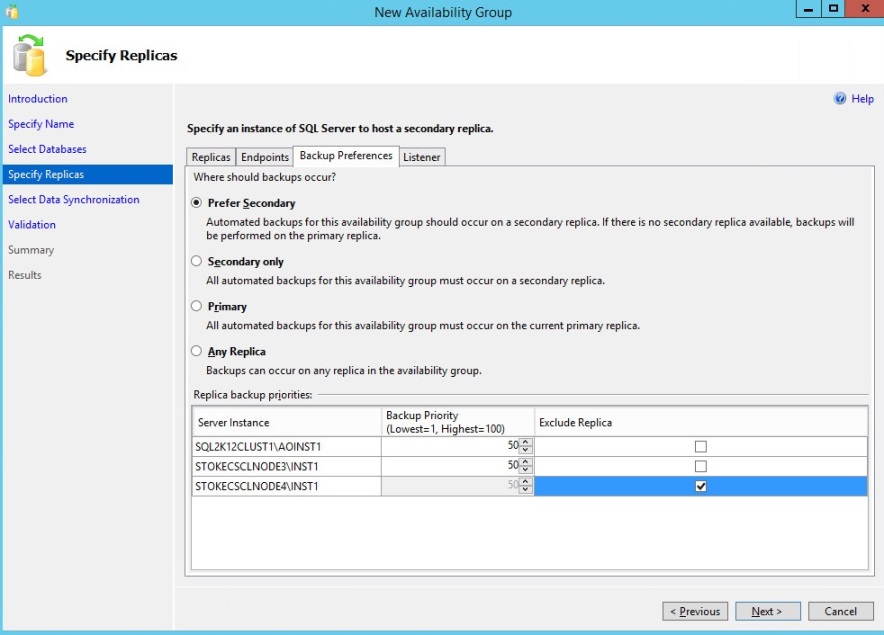Go to Select Databases wizard step
This screenshot has height=635, width=884.
(47, 149)
